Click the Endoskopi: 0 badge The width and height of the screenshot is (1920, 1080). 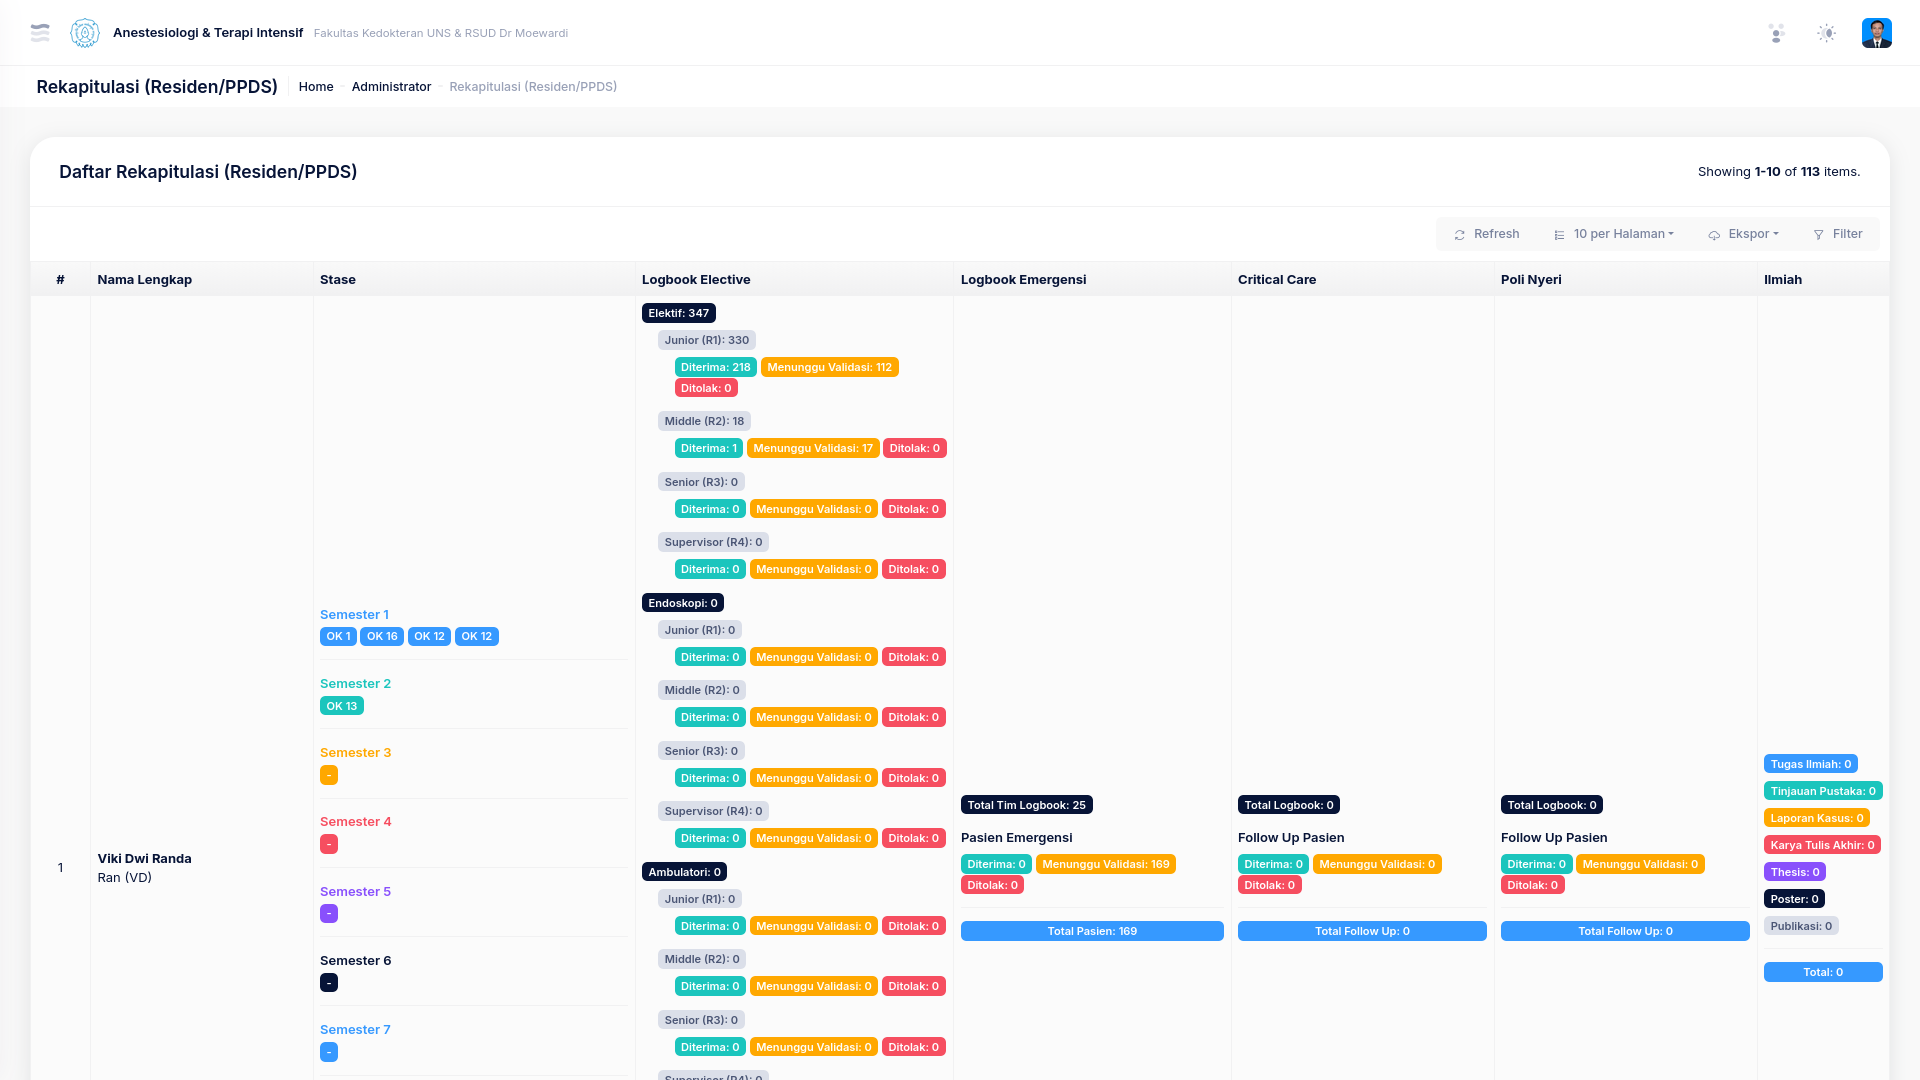click(683, 604)
